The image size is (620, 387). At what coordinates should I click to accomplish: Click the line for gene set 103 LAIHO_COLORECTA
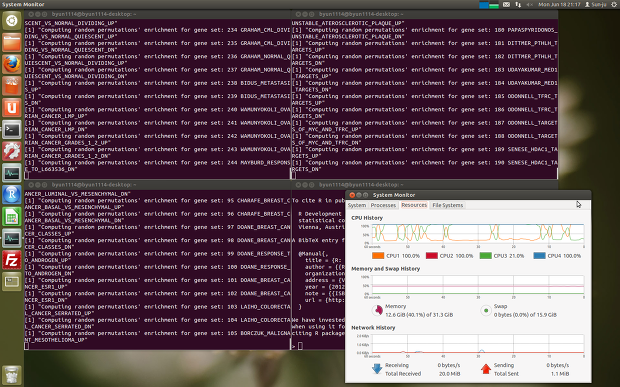157,307
